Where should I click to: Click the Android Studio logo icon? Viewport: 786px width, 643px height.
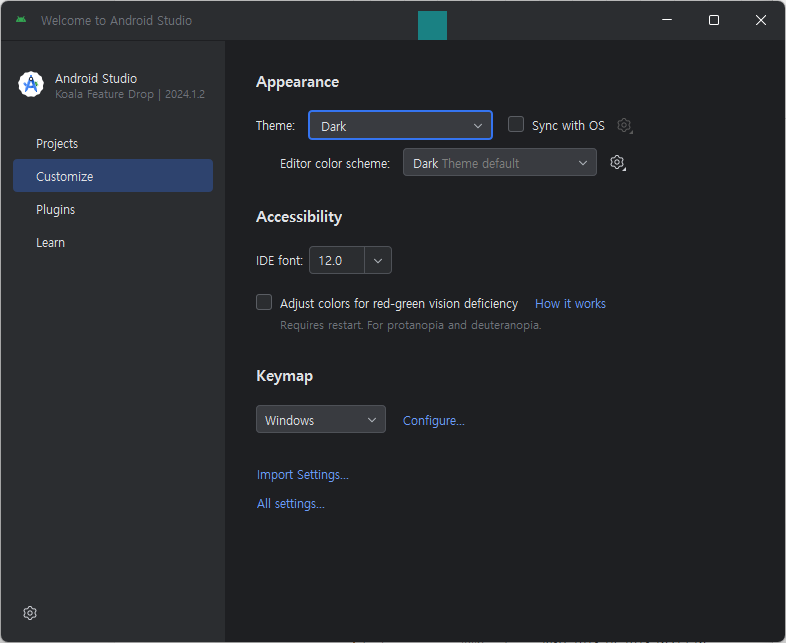click(31, 84)
